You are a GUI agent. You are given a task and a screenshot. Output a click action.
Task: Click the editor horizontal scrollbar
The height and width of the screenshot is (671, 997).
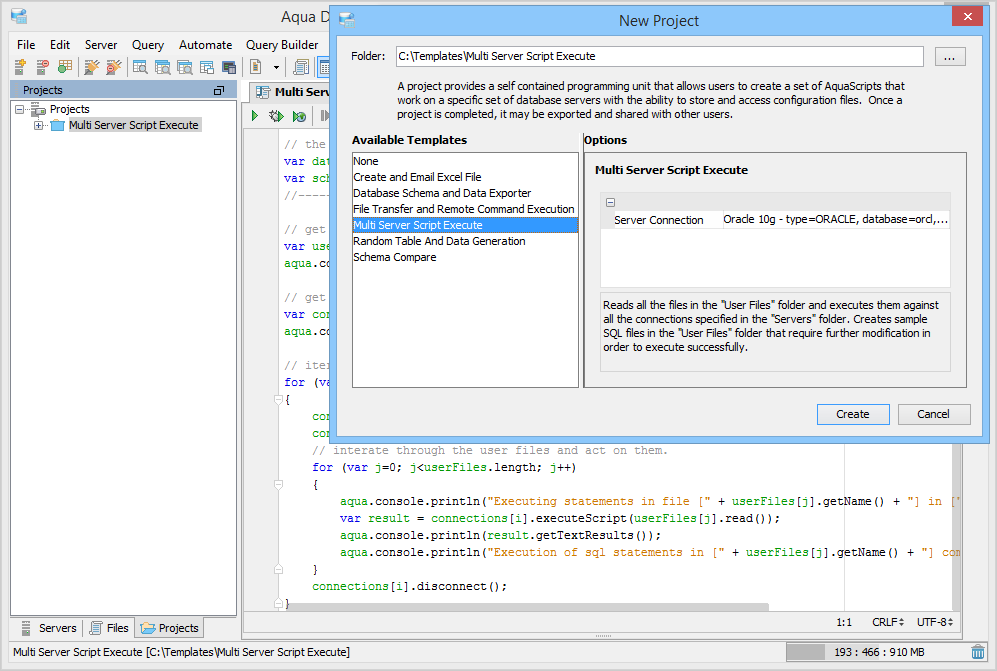point(528,607)
